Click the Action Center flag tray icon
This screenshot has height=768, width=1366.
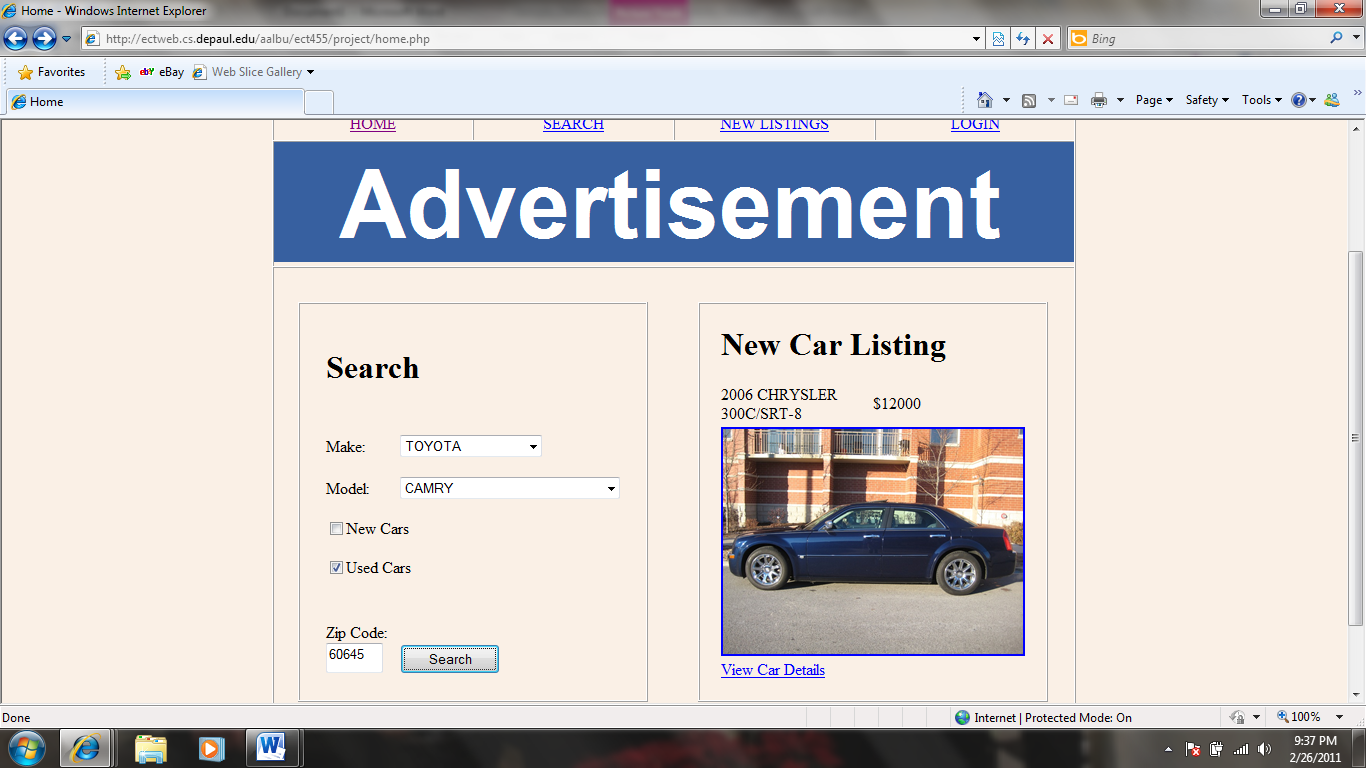click(1193, 748)
